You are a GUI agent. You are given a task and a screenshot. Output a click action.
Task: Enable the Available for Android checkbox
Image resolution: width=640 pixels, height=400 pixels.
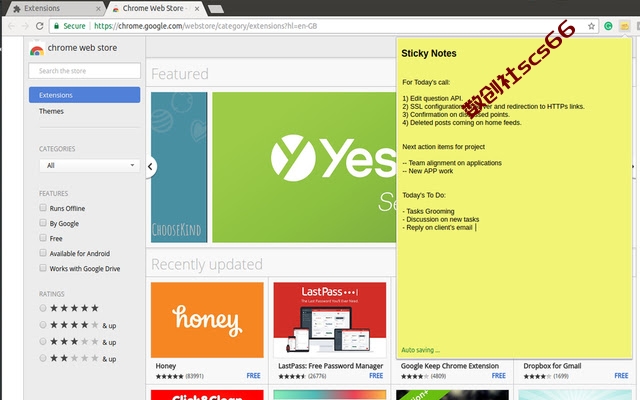43,253
